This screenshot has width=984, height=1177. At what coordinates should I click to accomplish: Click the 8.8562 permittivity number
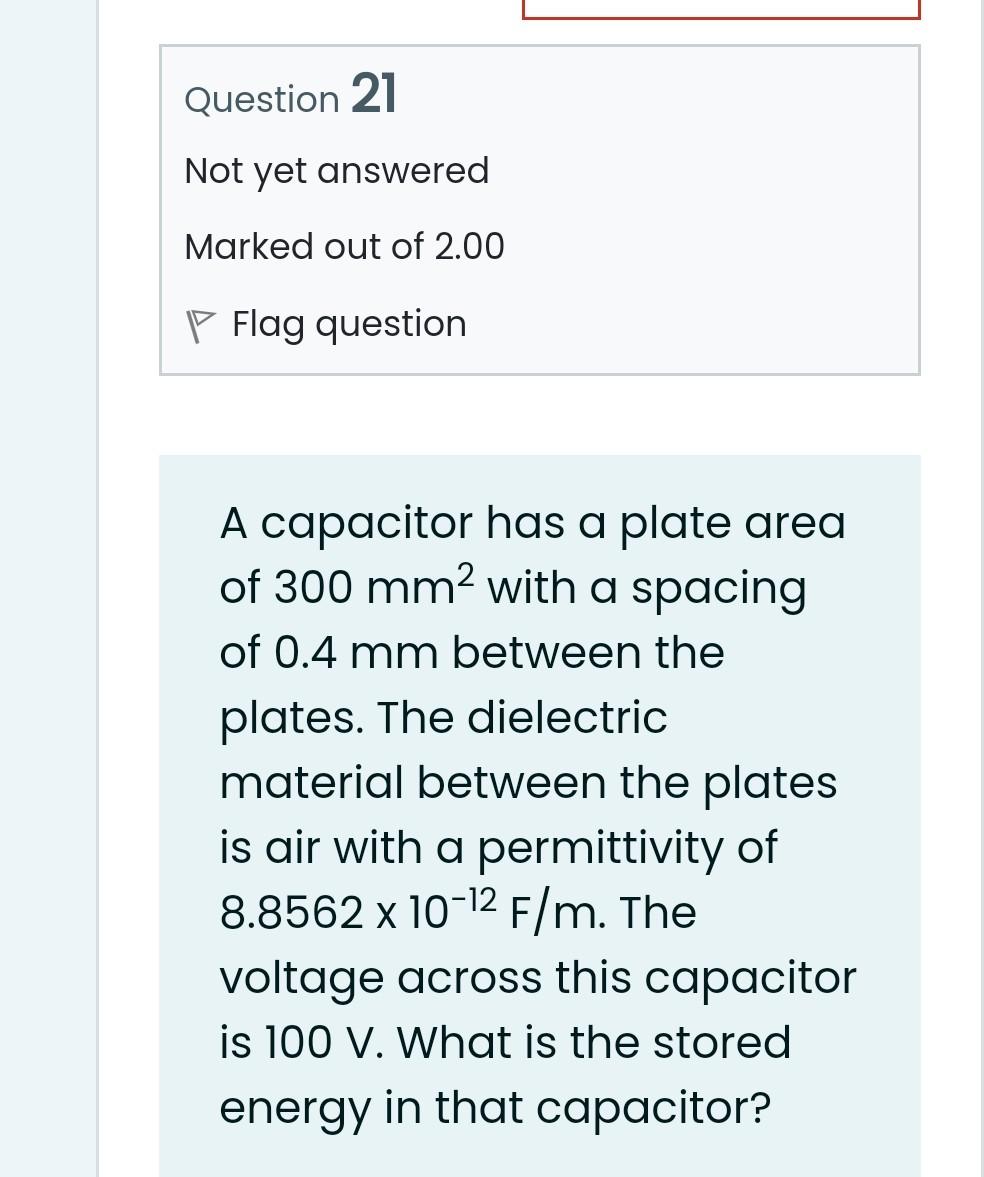tap(291, 913)
